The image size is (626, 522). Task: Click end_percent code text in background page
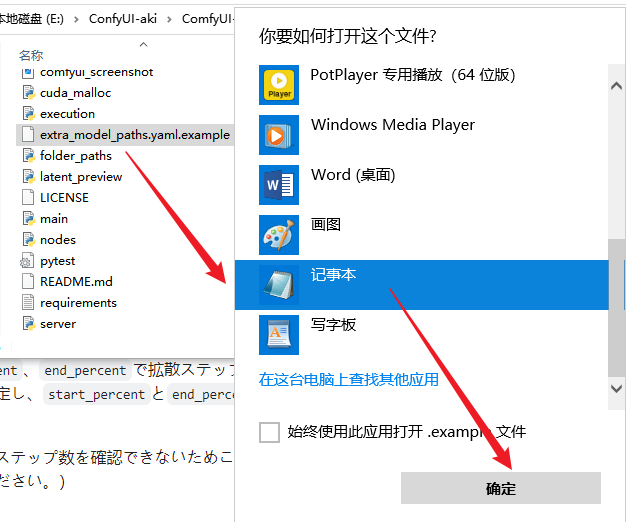(85, 371)
